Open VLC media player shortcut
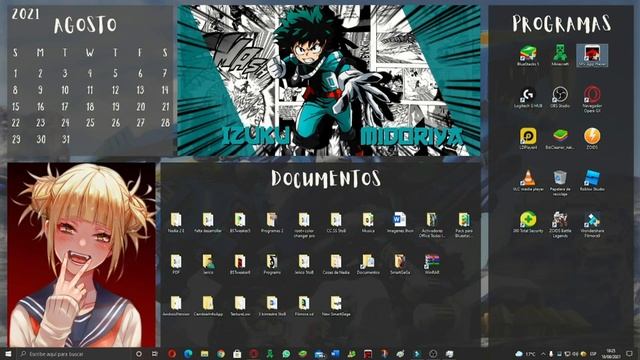Viewport: 640px width, 360px height. pyautogui.click(x=528, y=181)
